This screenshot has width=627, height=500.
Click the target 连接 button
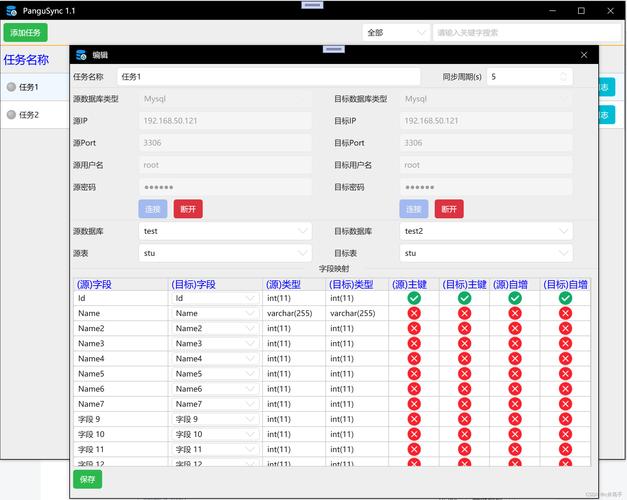tap(413, 209)
